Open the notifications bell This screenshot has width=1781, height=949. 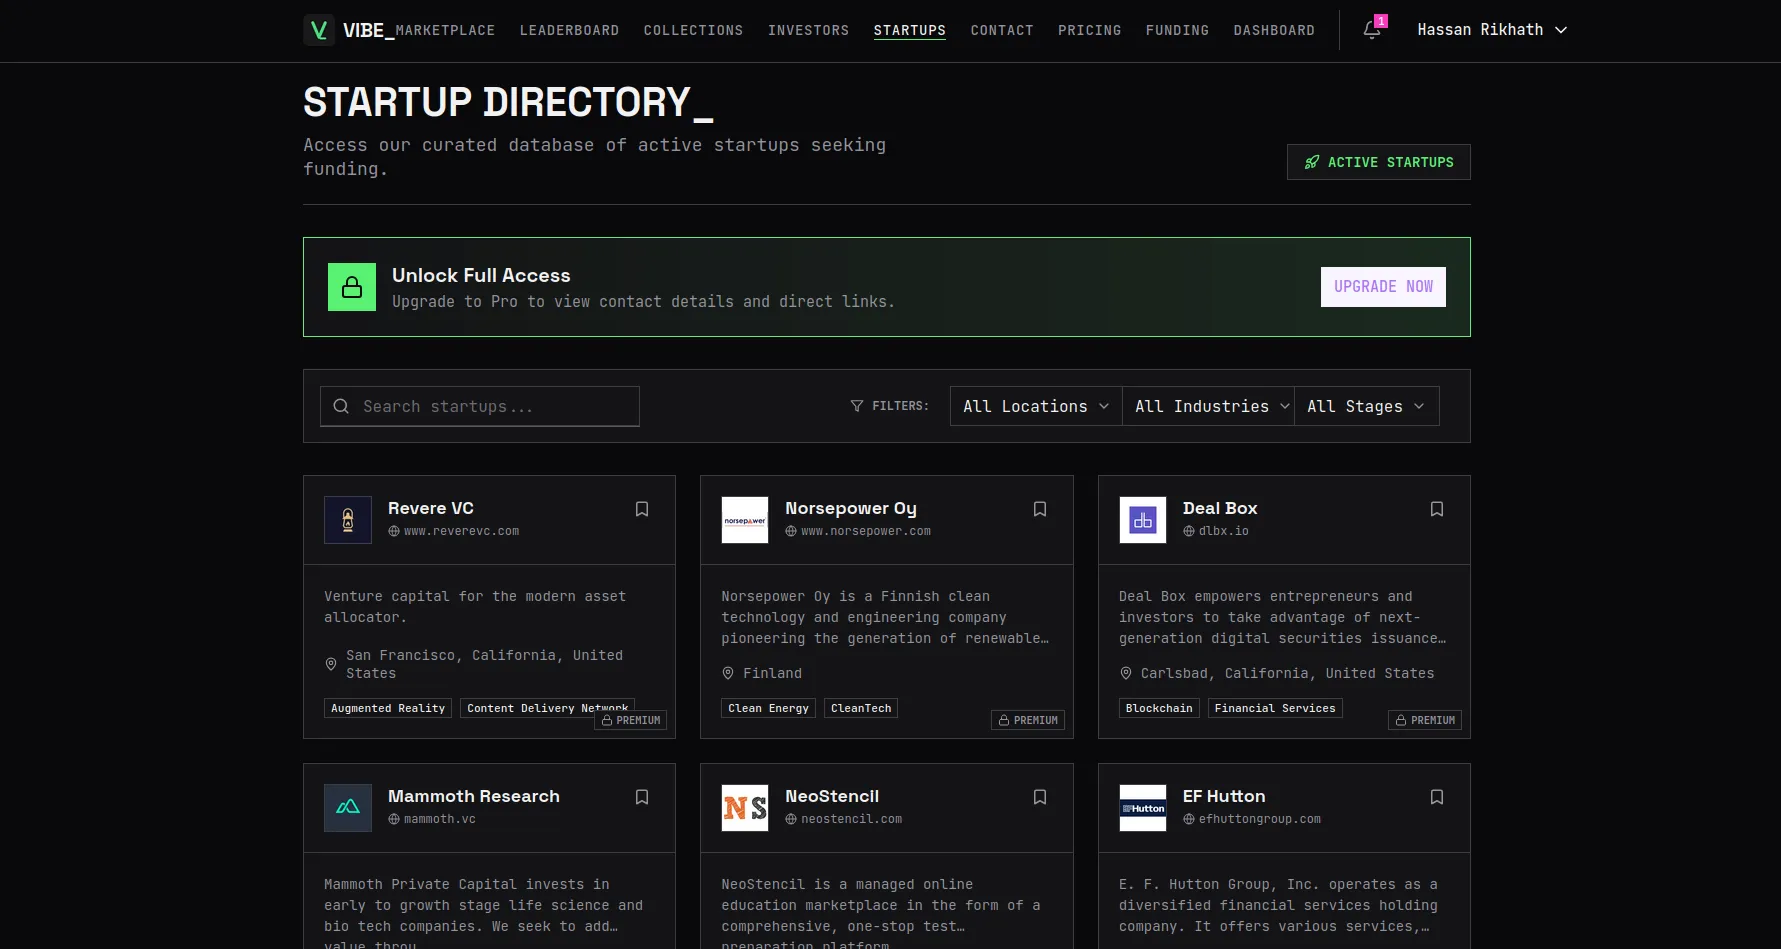[1372, 30]
